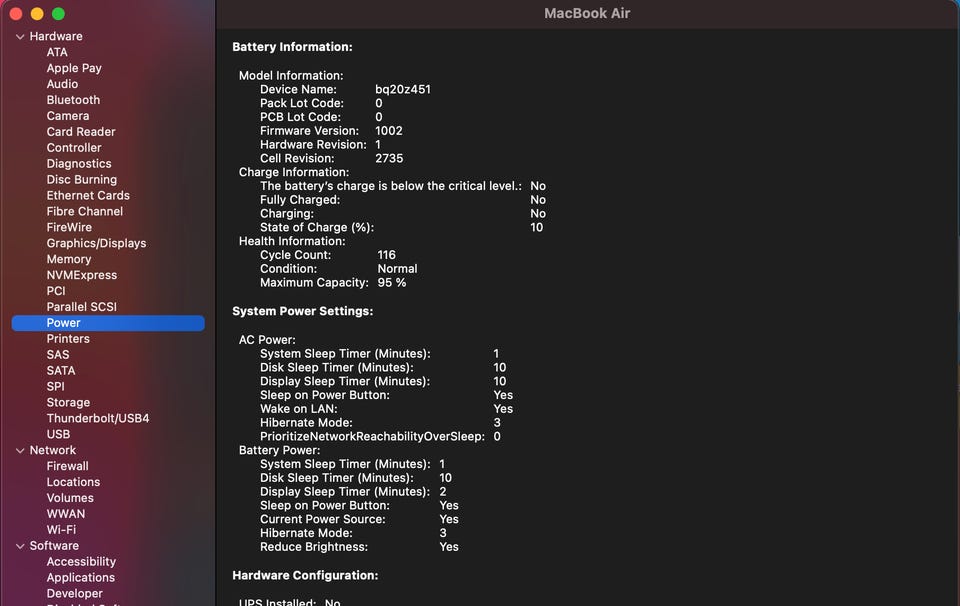Click the PrioritizeNetworkReachabilityOverSleep label

point(372,436)
